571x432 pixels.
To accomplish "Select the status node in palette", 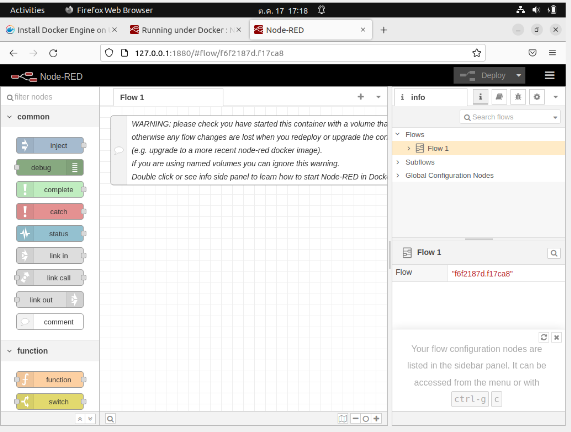I will tap(50, 233).
